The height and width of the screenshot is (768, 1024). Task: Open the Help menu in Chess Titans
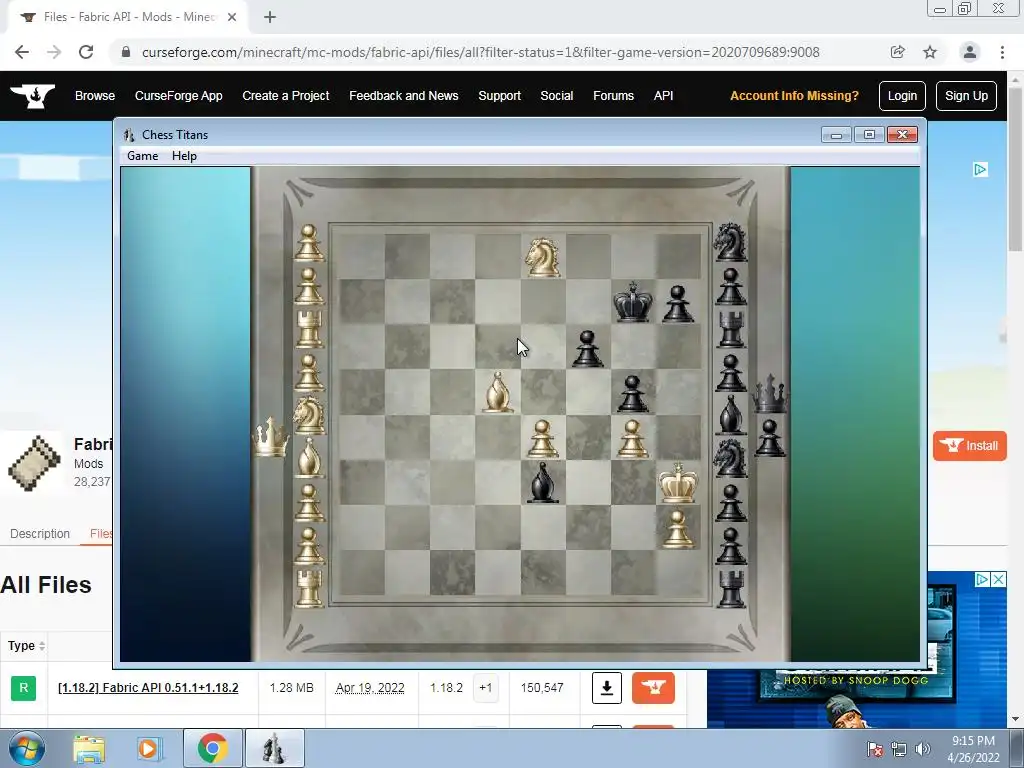[184, 156]
